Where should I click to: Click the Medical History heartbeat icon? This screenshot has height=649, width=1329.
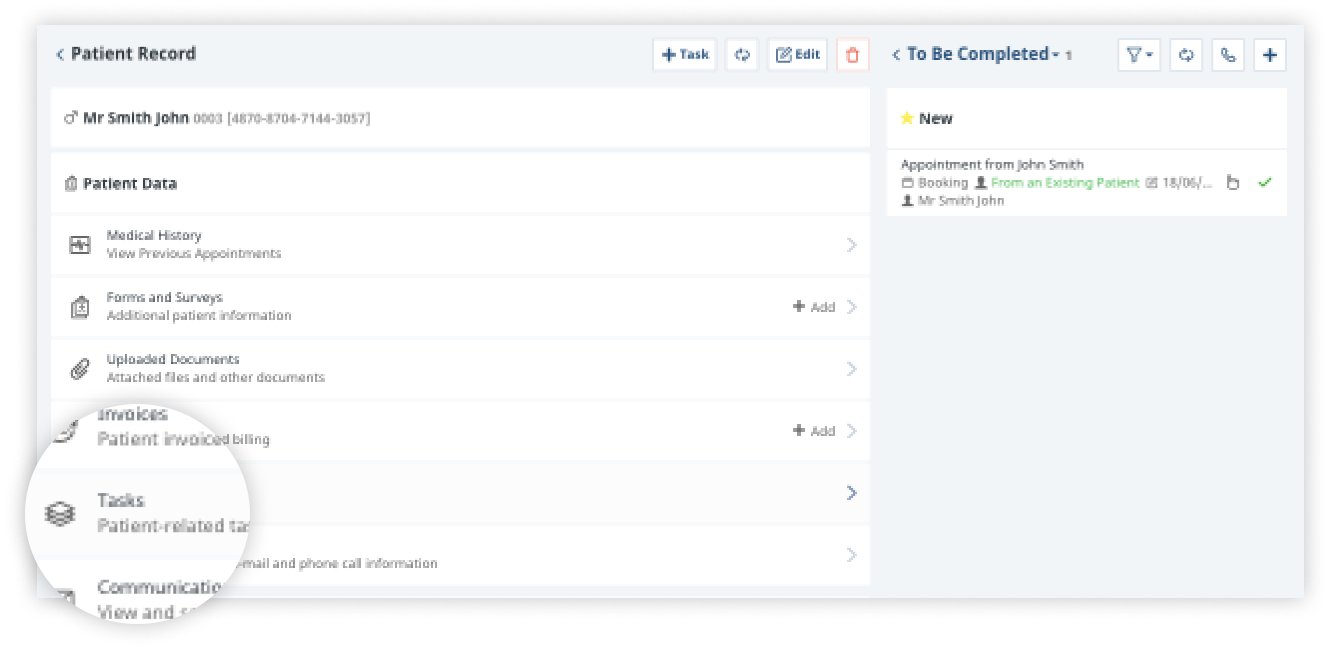pyautogui.click(x=80, y=245)
